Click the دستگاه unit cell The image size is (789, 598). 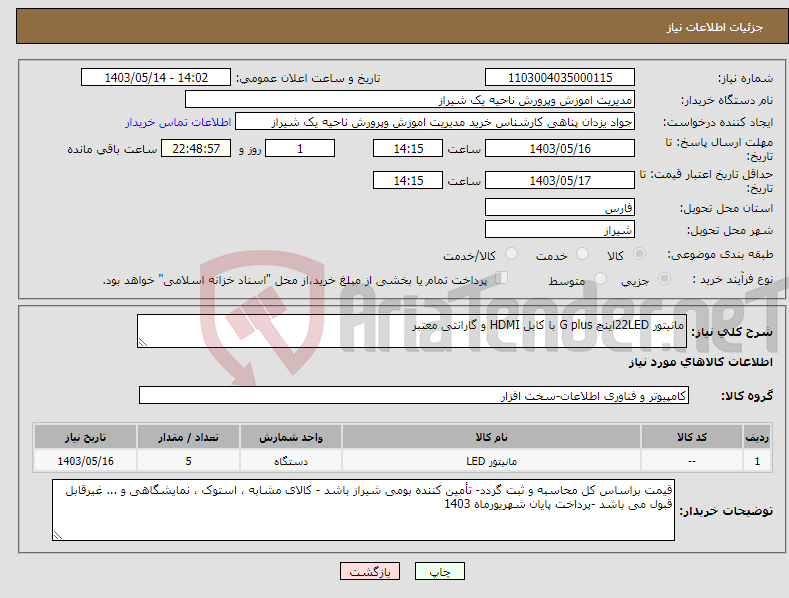point(290,461)
